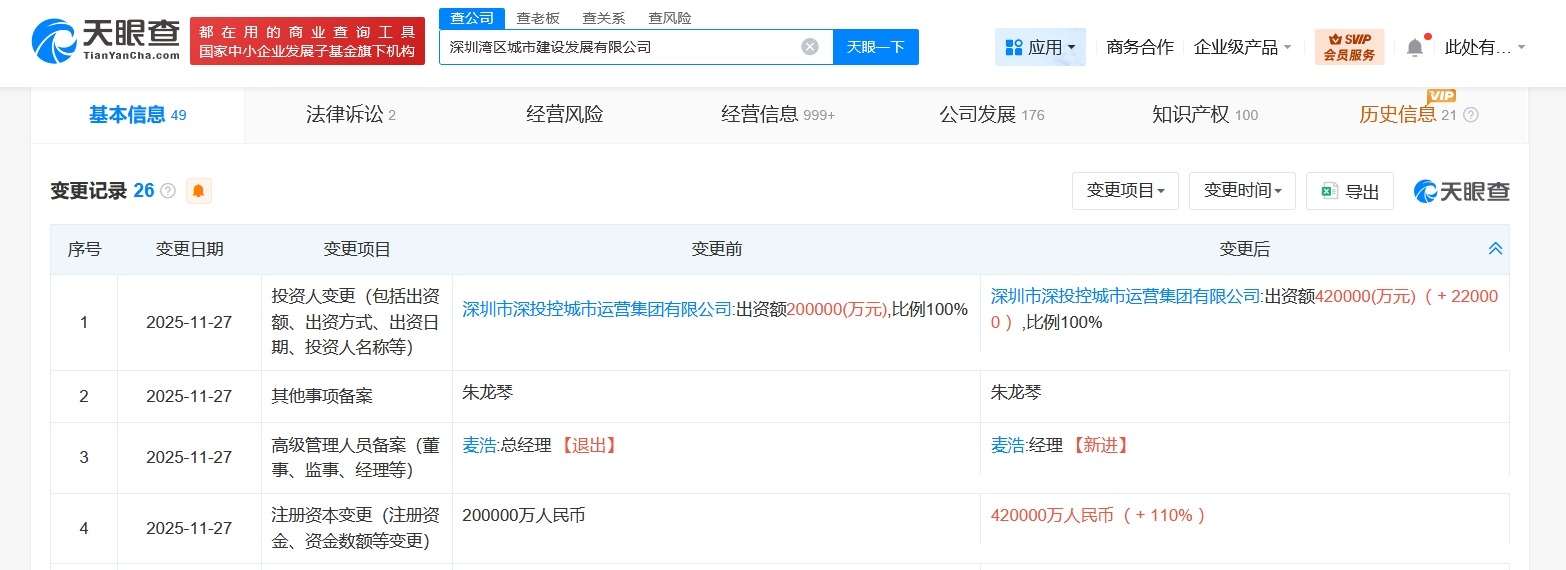1566x570 pixels.
Task: Clear the search box with X icon
Action: tap(810, 47)
